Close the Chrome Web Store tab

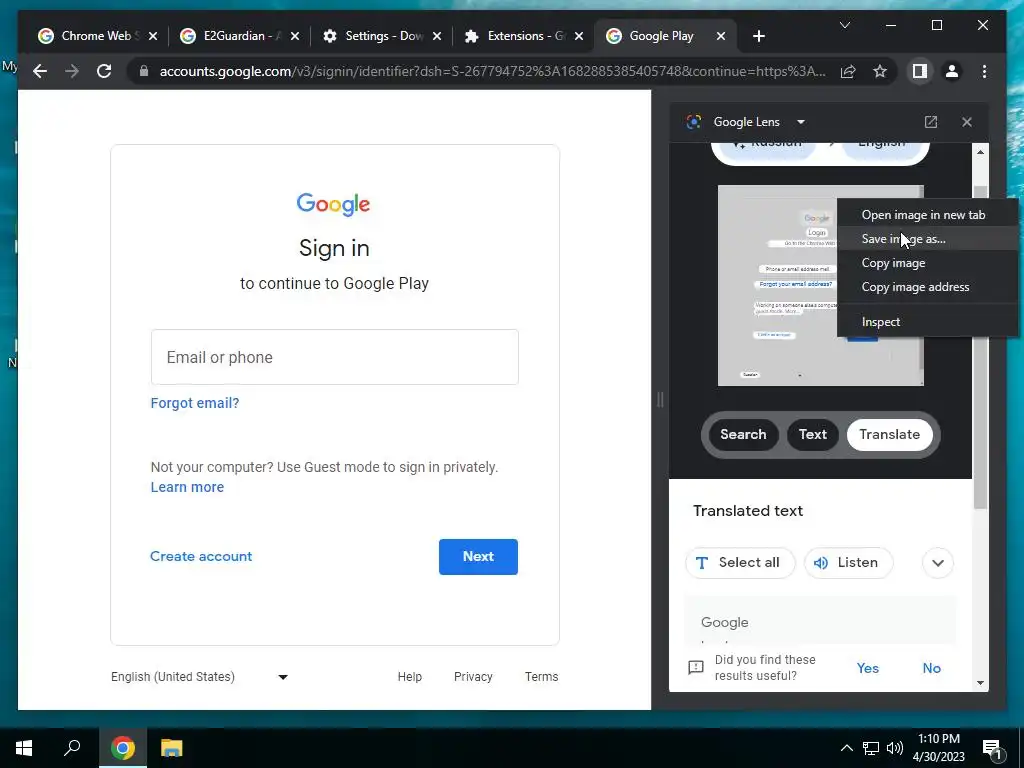point(153,36)
